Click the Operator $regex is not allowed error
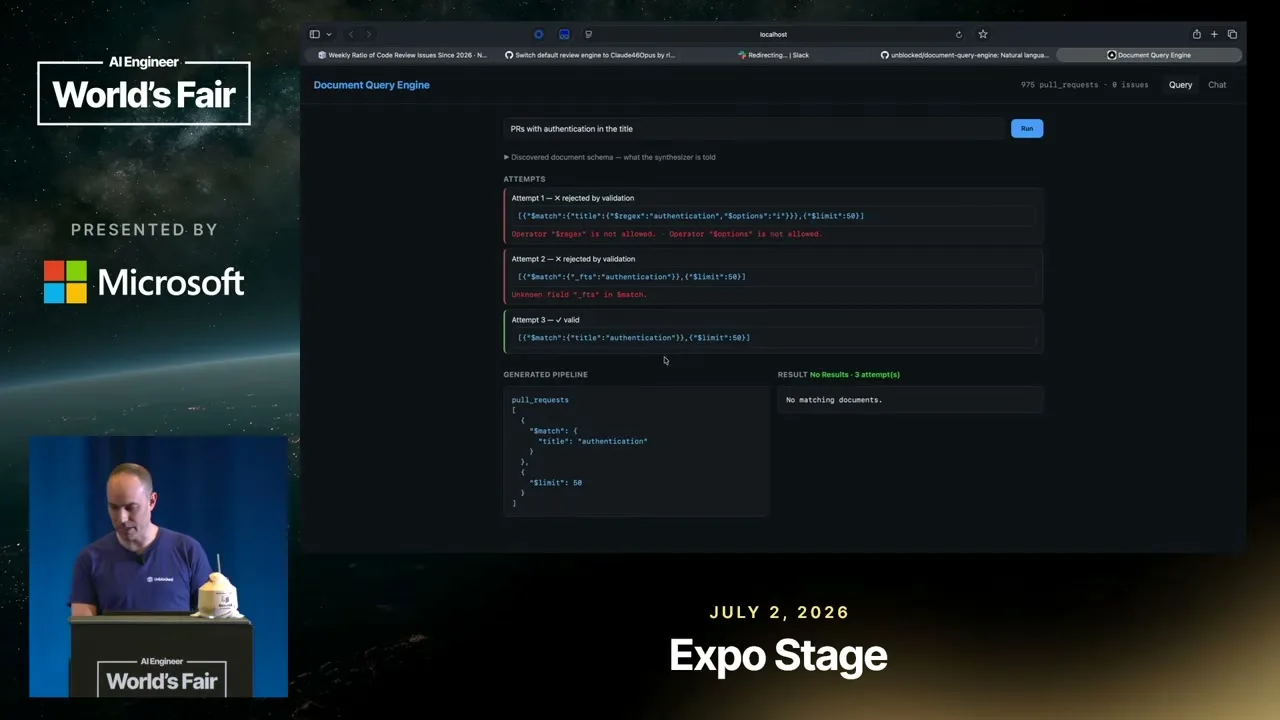This screenshot has width=1280, height=720. (666, 234)
